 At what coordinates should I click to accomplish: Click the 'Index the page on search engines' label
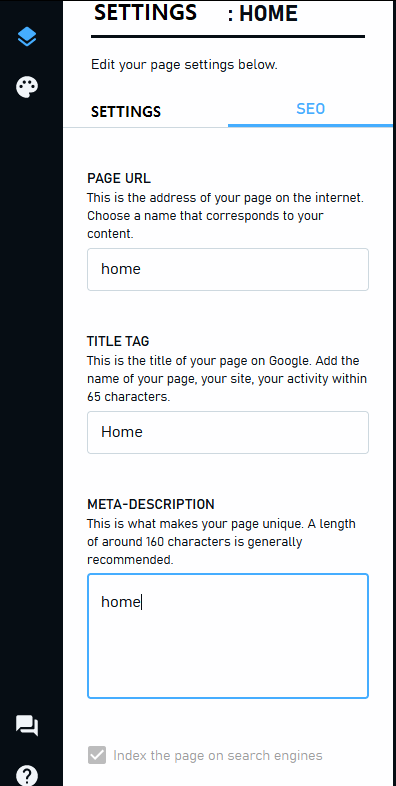tap(218, 755)
